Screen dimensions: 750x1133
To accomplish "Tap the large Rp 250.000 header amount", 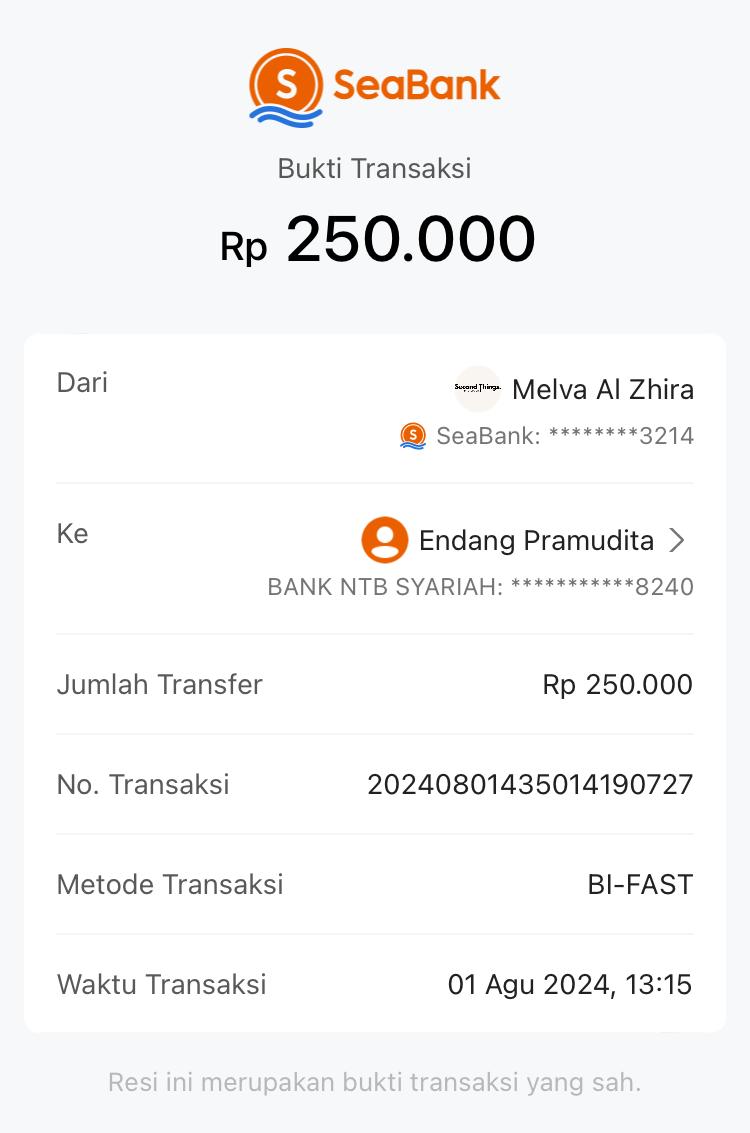I will [x=378, y=240].
